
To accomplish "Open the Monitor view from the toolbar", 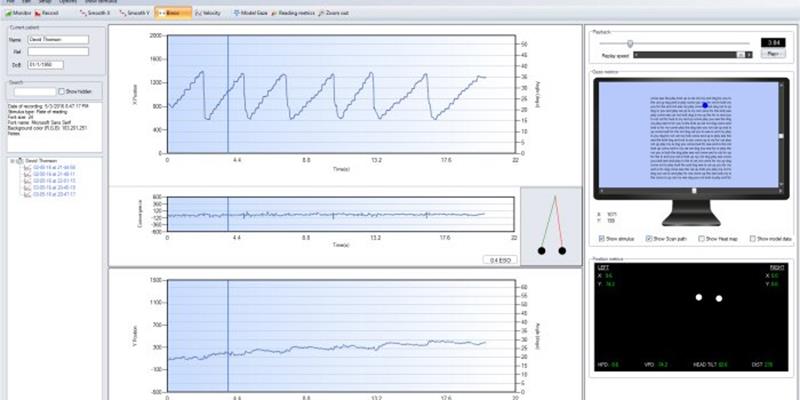I will click(x=18, y=13).
